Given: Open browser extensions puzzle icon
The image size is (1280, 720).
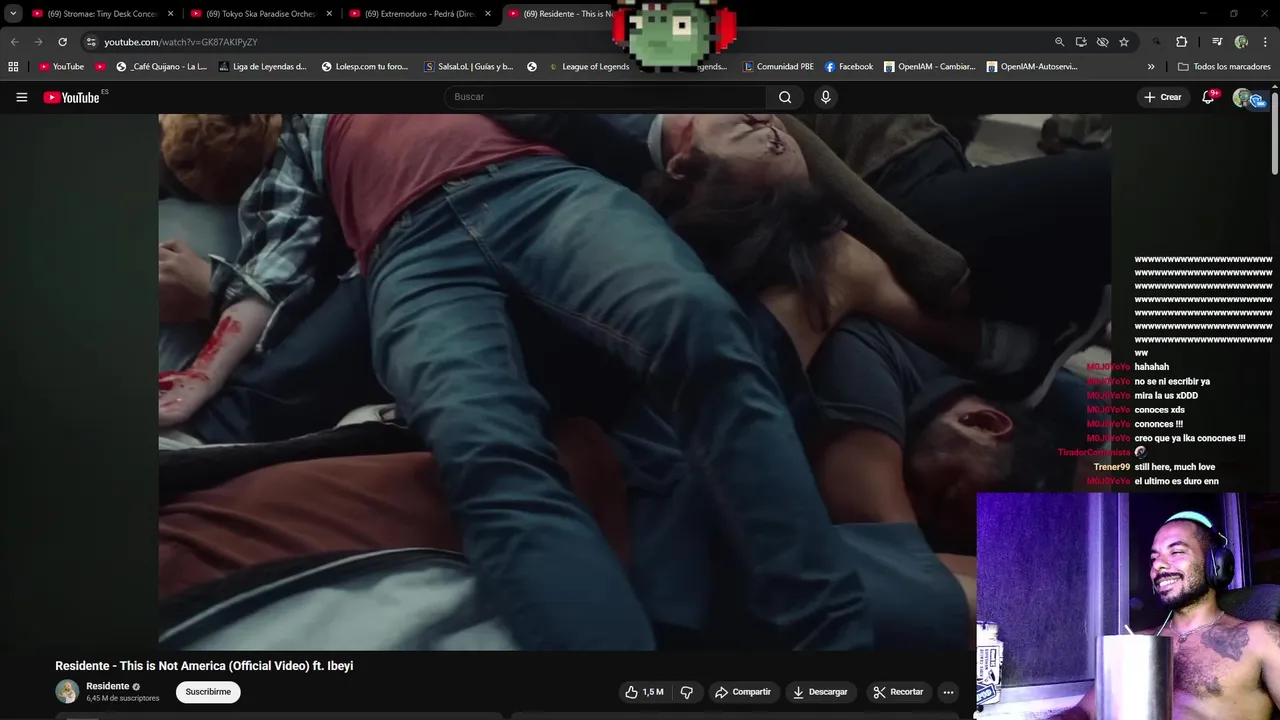Looking at the screenshot, I should point(1181,42).
